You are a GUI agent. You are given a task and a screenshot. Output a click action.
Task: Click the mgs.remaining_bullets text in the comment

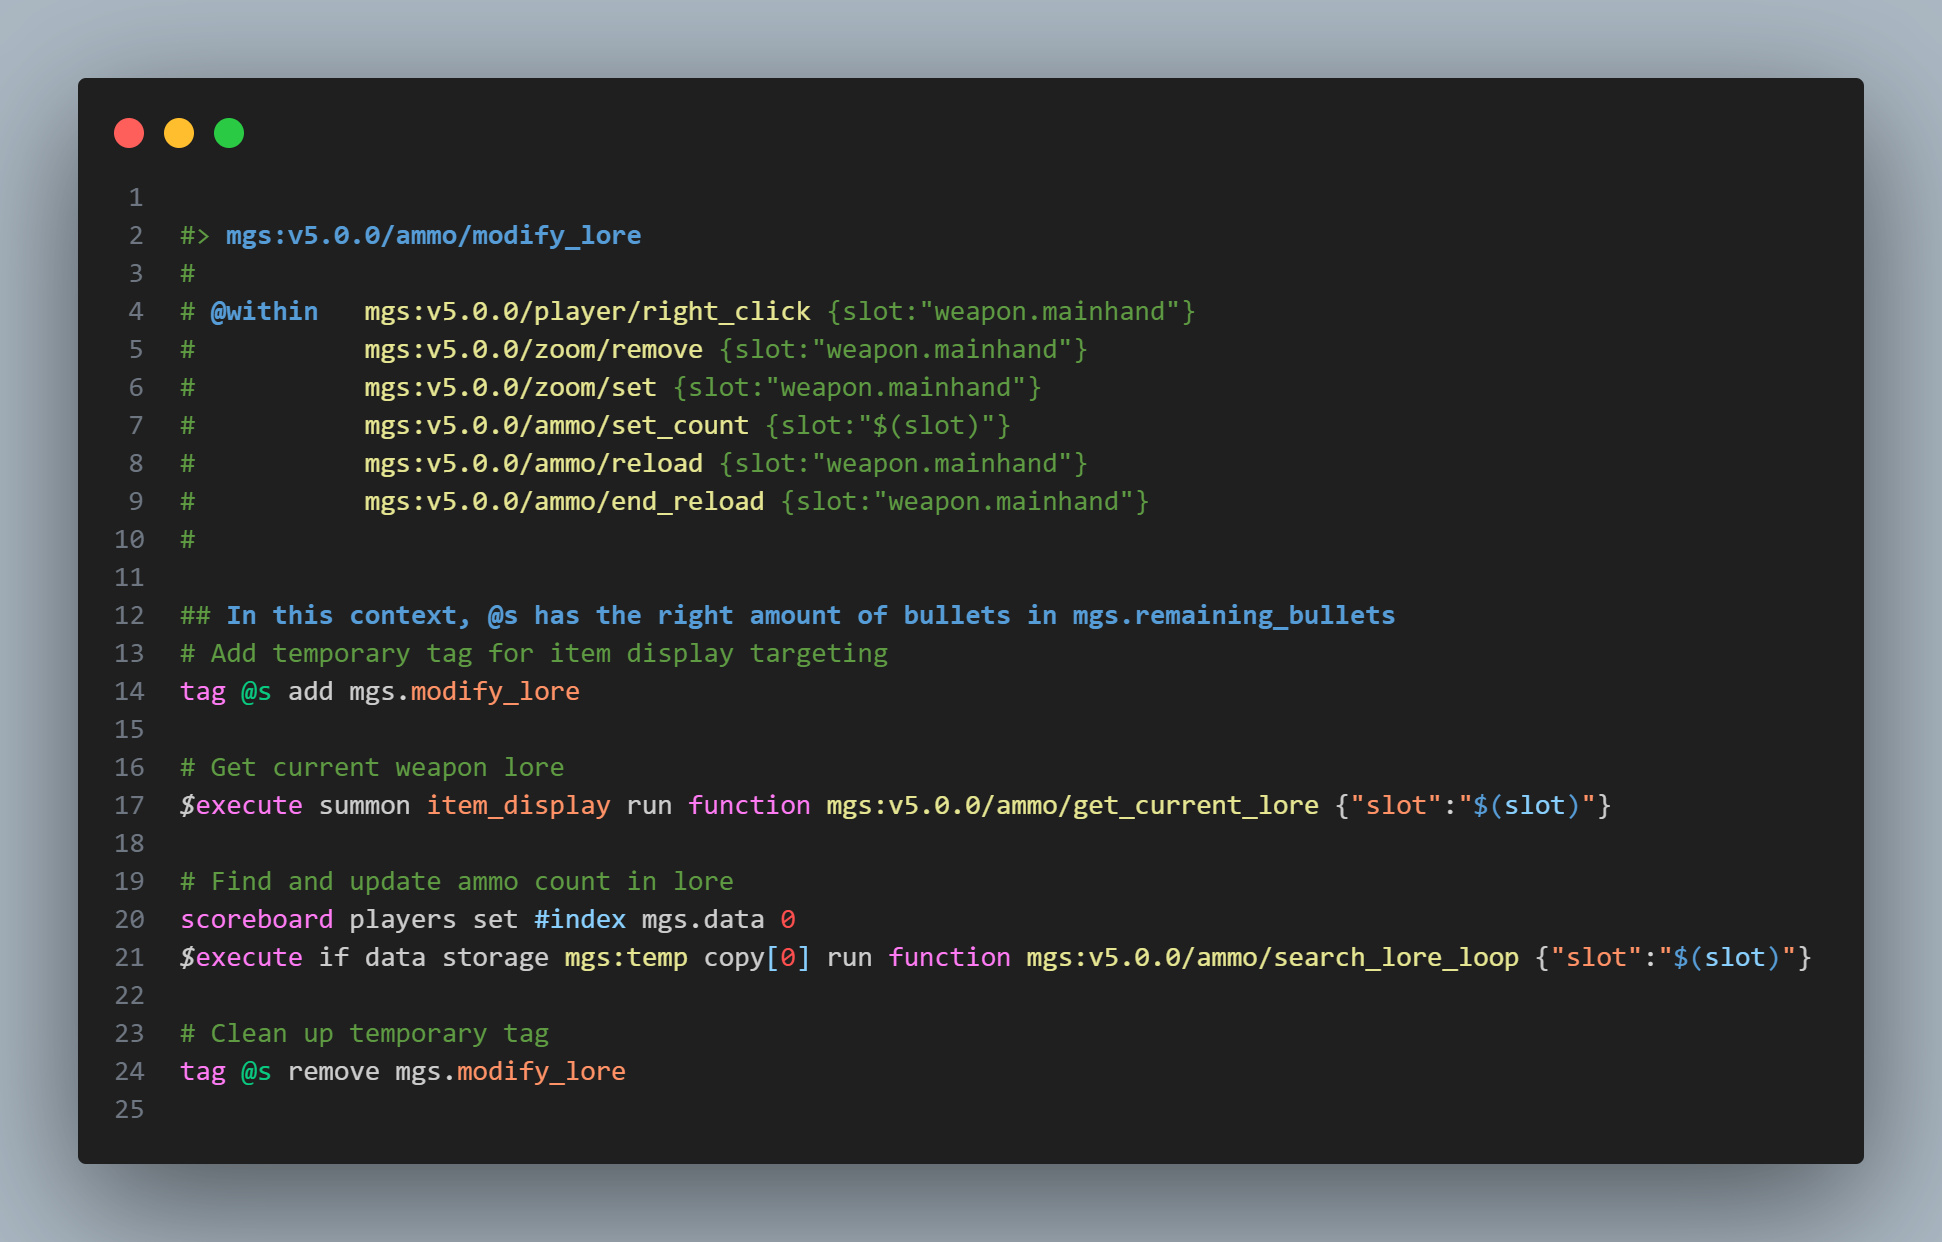[x=1233, y=615]
